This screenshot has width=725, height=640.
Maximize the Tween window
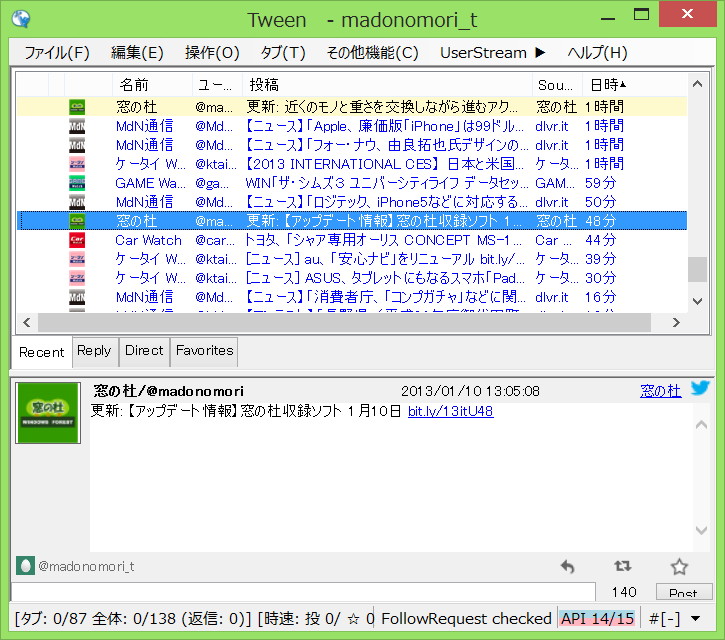tap(641, 15)
